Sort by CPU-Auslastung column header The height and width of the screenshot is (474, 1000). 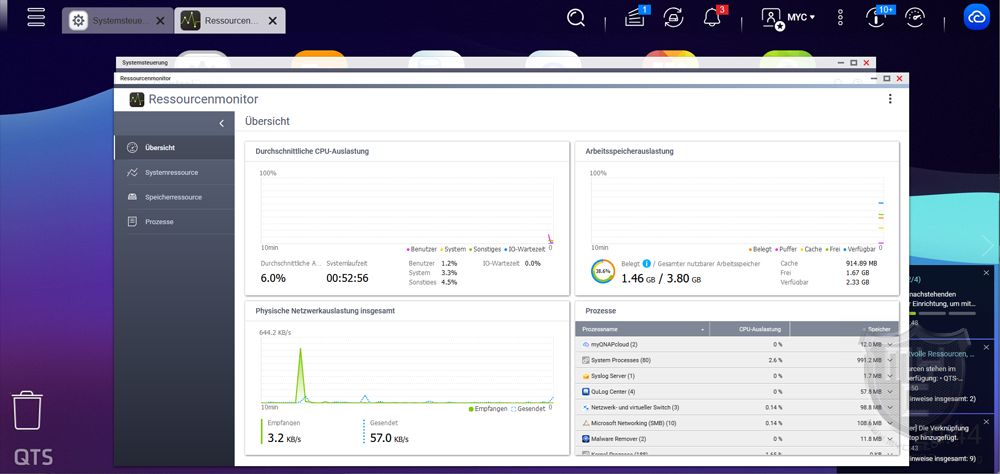tap(749, 329)
